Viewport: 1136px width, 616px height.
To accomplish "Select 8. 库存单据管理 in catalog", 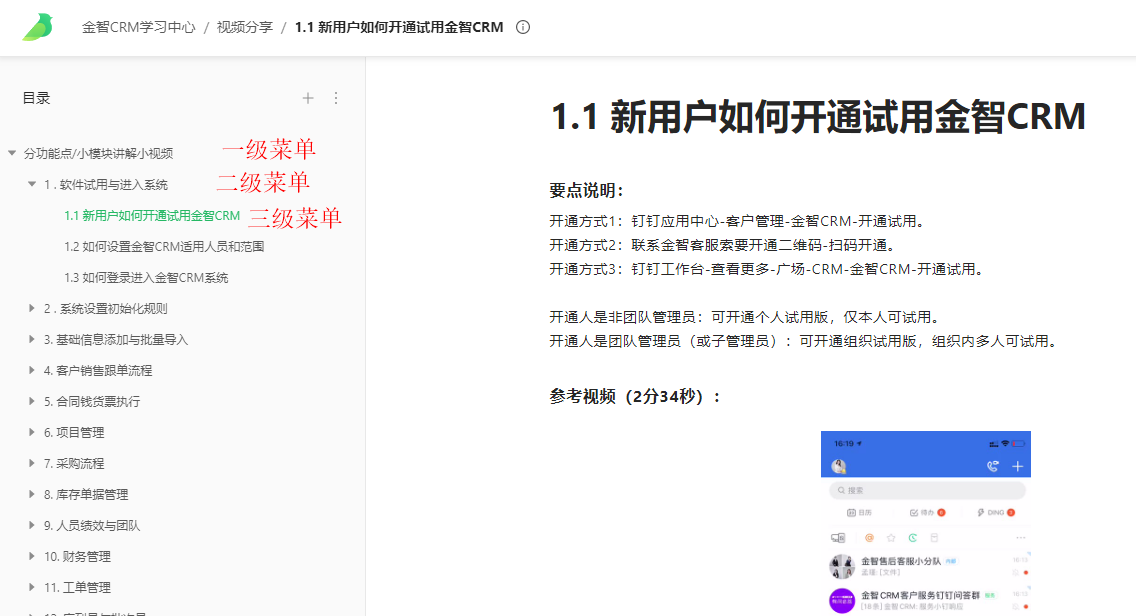I will 86,495.
